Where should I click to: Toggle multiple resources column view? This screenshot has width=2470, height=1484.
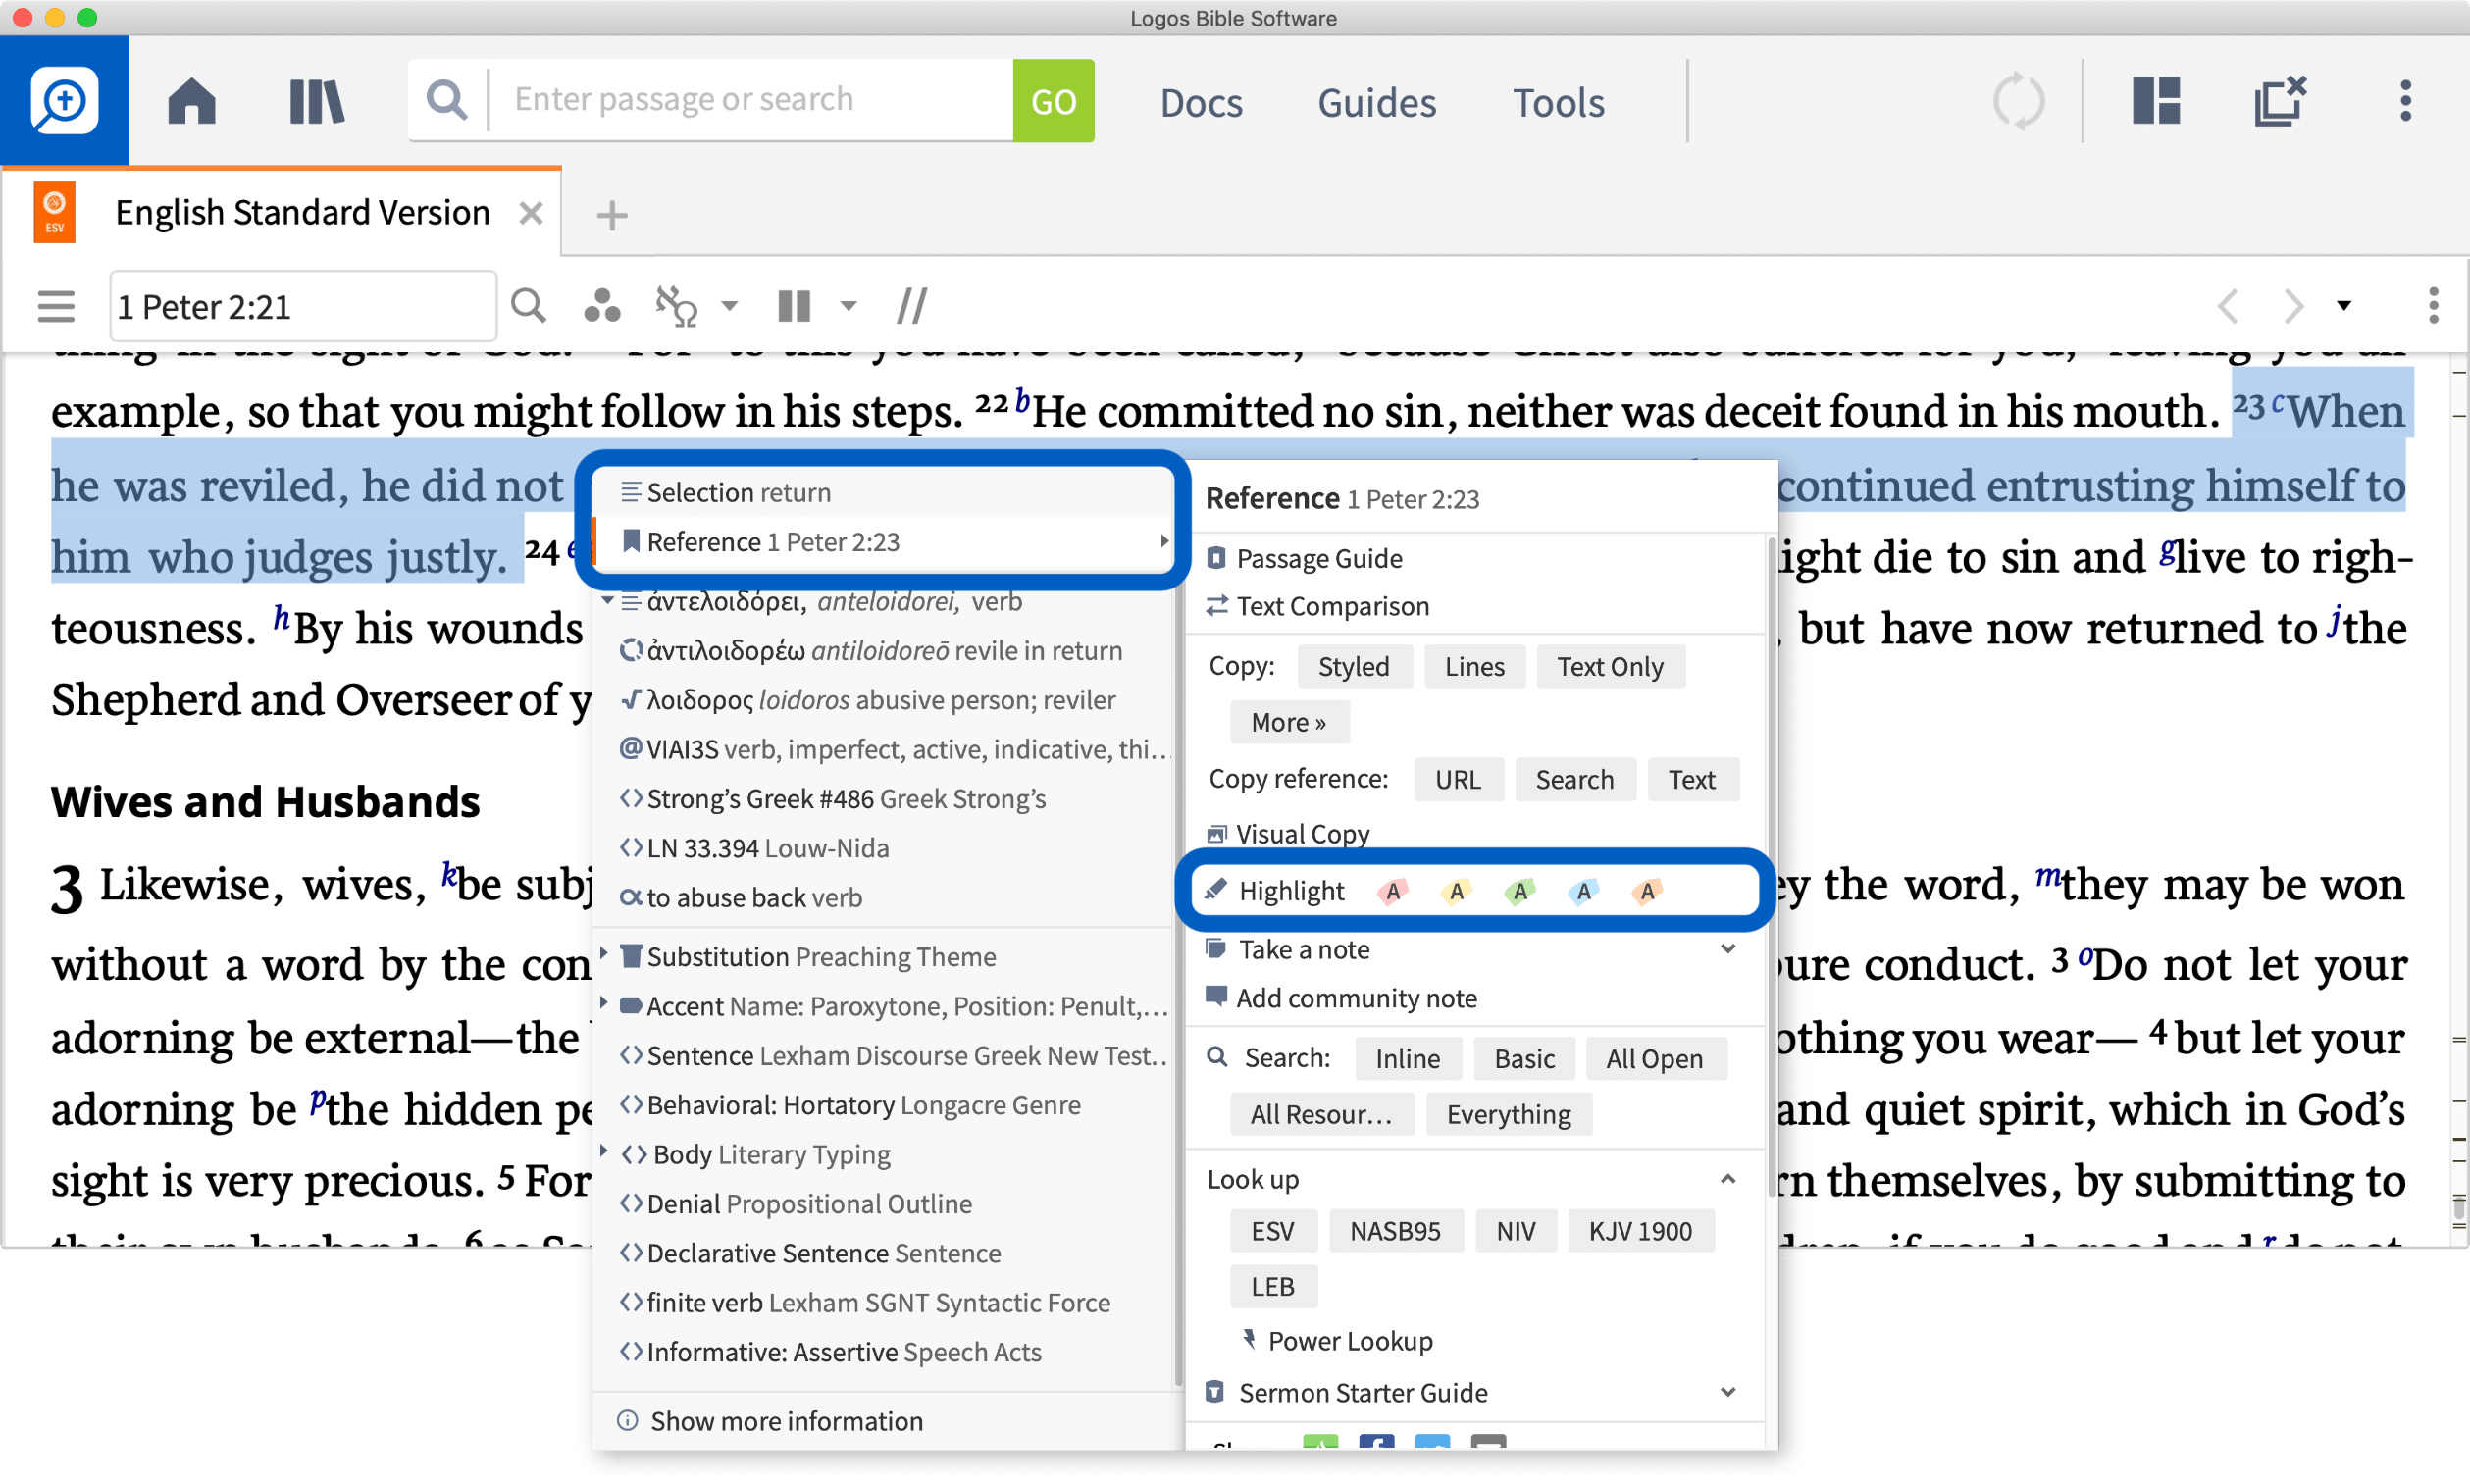pos(794,306)
